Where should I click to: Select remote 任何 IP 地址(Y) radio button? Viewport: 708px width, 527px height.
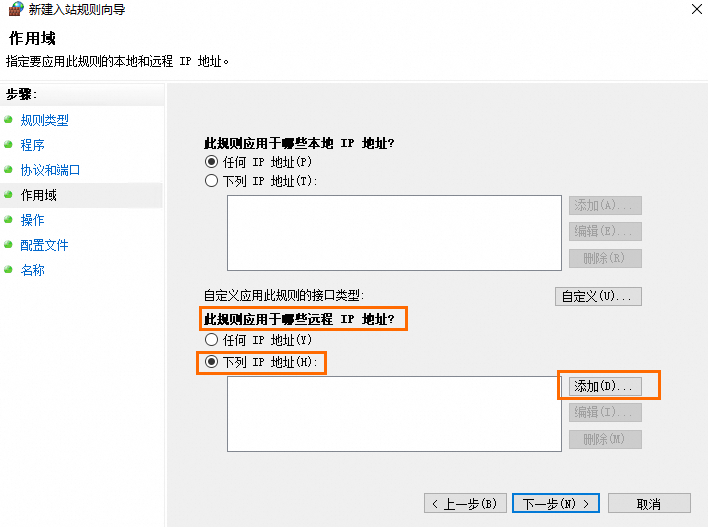[x=211, y=340]
